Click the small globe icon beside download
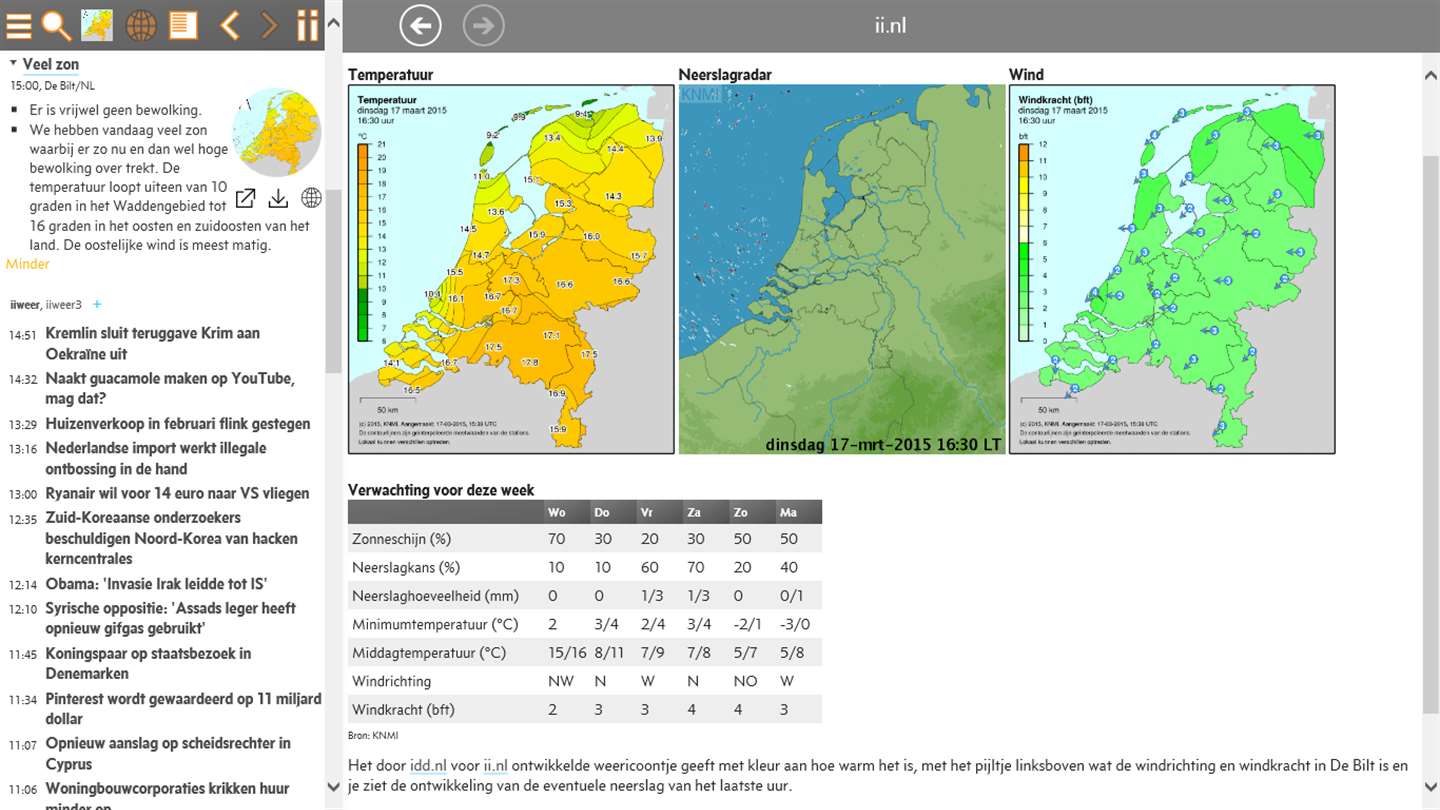Viewport: 1440px width, 810px height. pos(311,198)
